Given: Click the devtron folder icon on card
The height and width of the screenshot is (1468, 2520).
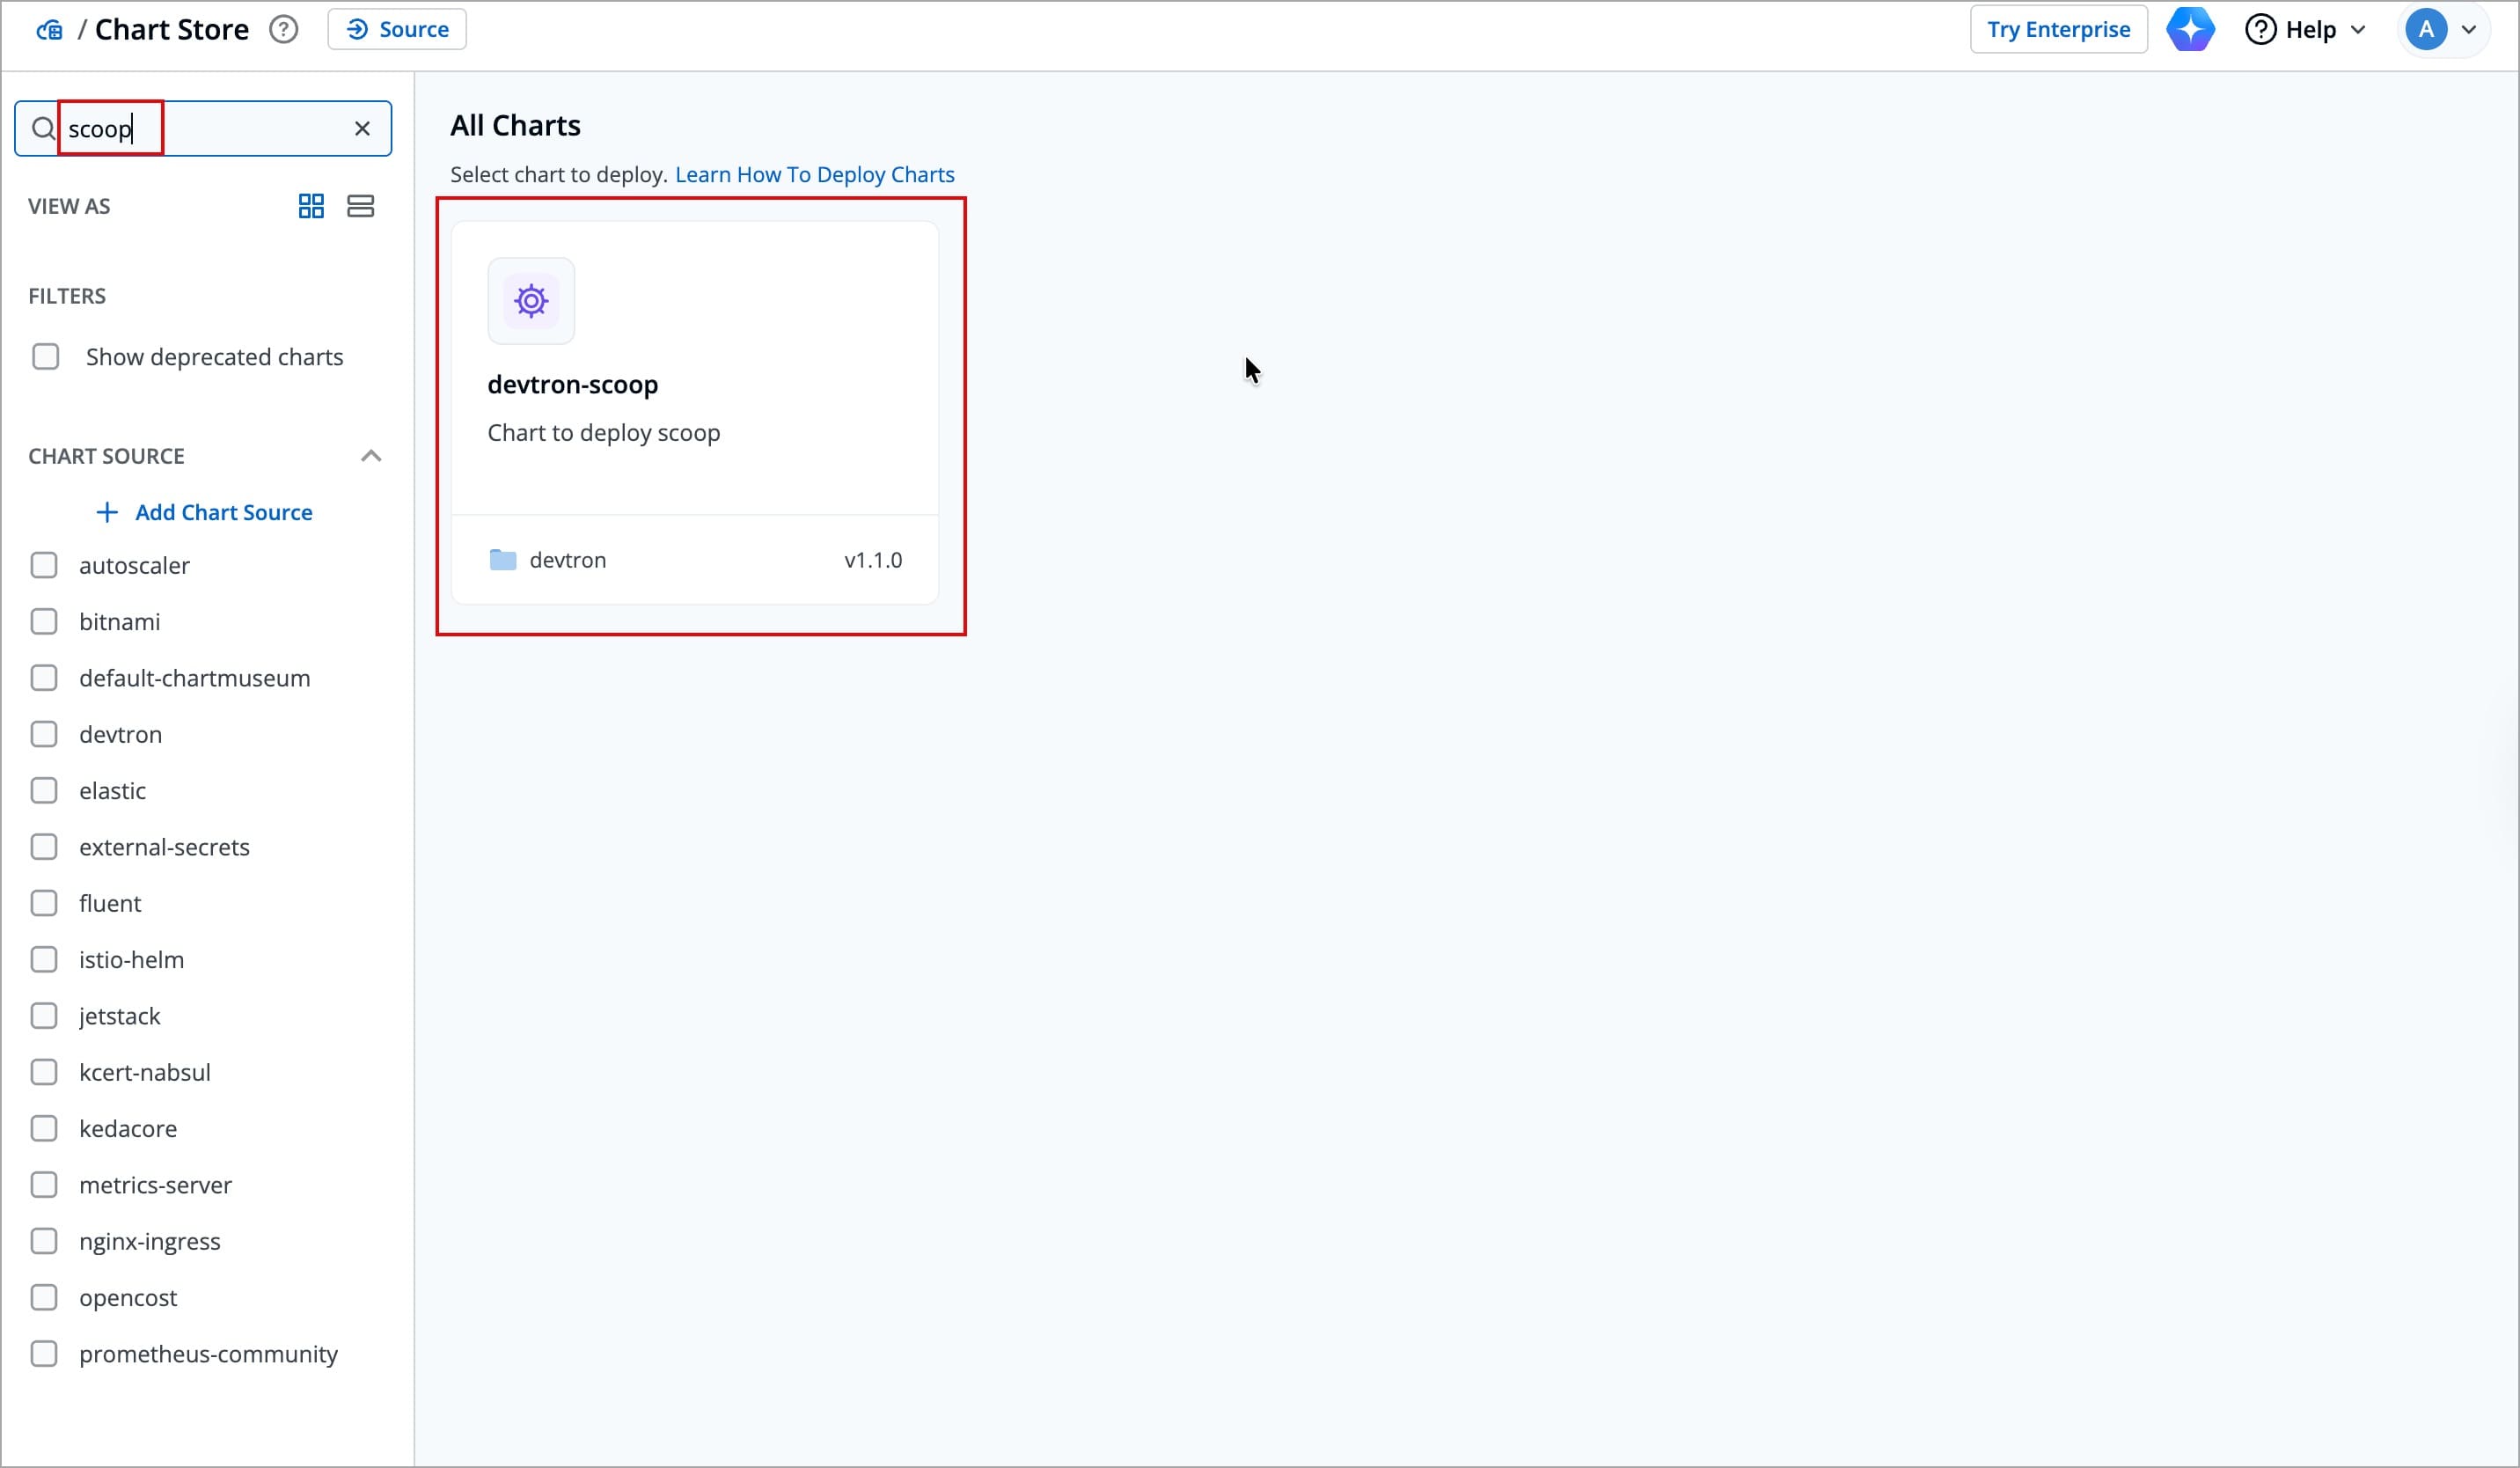Looking at the screenshot, I should pyautogui.click(x=503, y=560).
